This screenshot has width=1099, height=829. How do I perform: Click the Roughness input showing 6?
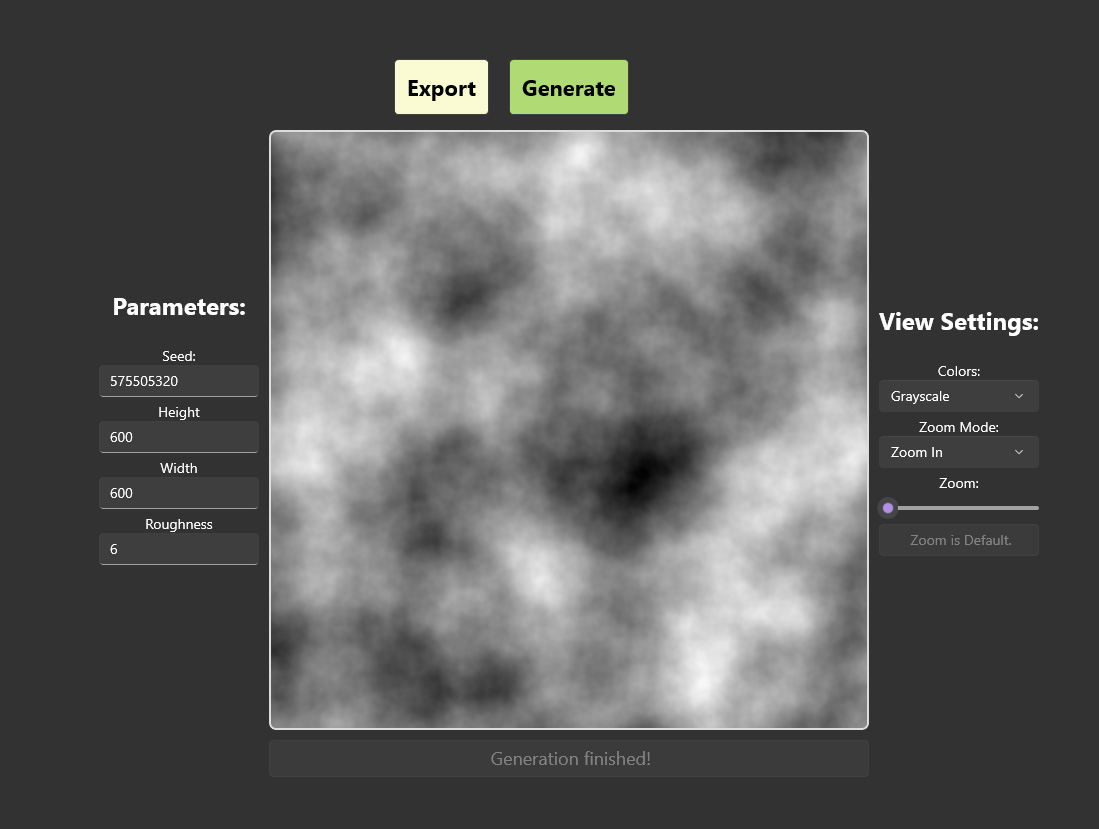click(x=179, y=549)
